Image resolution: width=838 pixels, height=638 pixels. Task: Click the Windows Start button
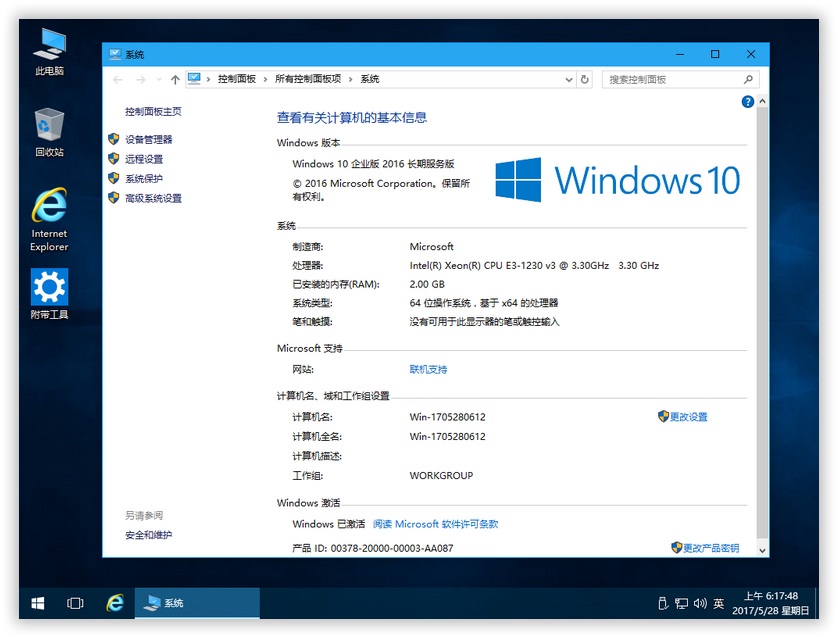[37, 603]
